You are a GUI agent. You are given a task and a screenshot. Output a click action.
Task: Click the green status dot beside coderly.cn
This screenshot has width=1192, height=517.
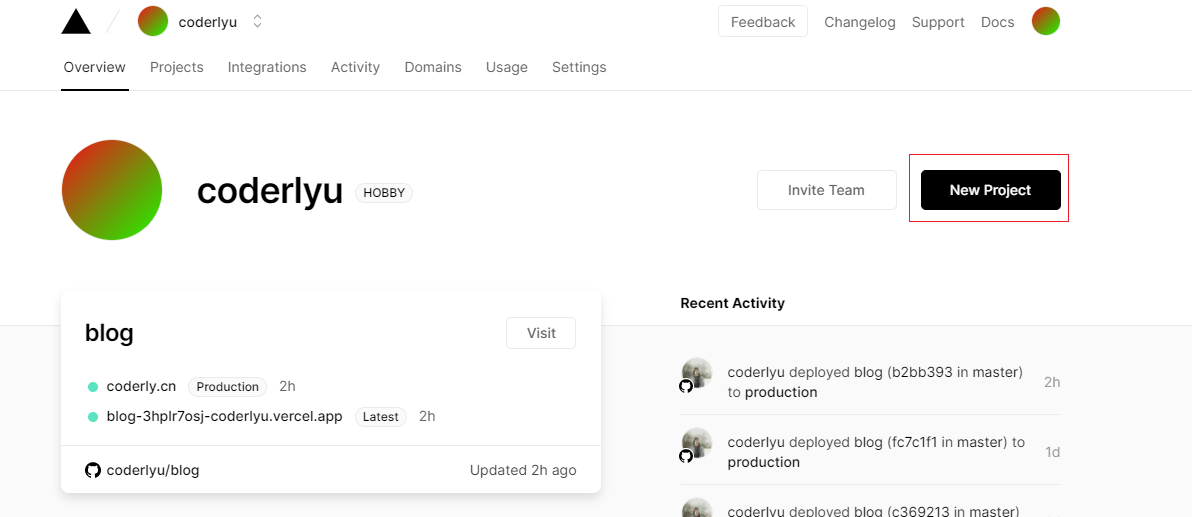point(93,387)
